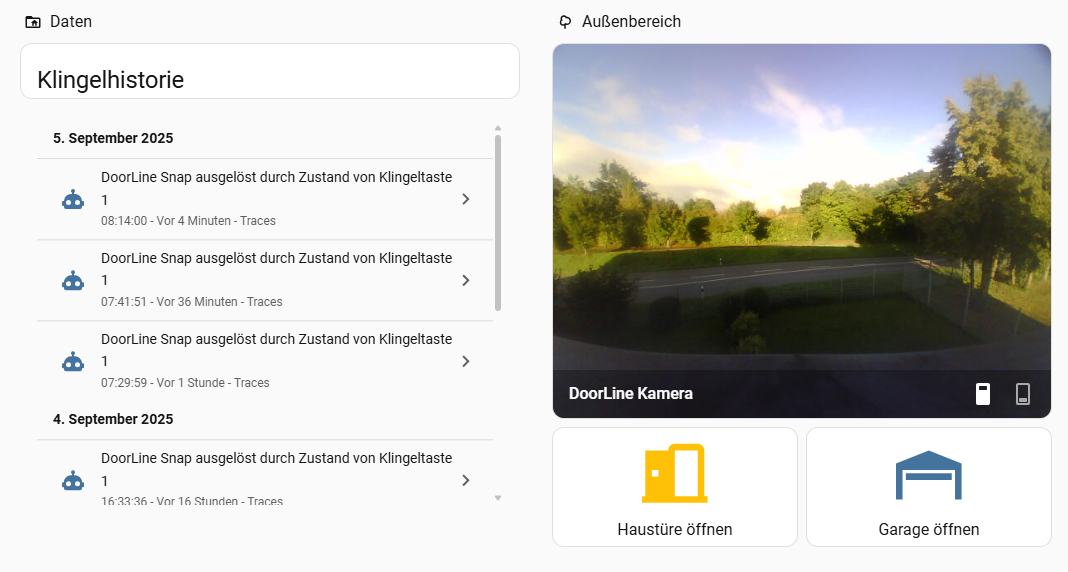The height and width of the screenshot is (572, 1068).
Task: Click the tree icon beside Außenbereich
Action: pos(566,22)
